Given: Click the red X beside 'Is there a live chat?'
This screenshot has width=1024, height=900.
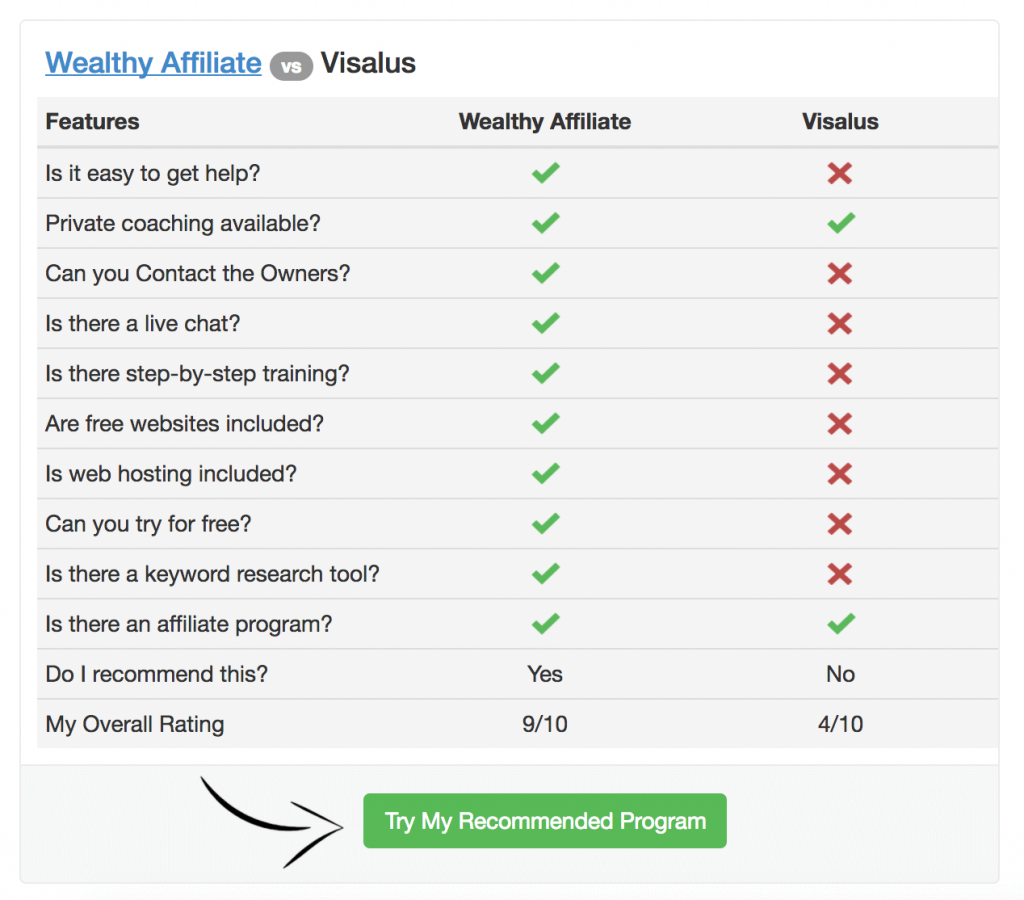Looking at the screenshot, I should [840, 323].
